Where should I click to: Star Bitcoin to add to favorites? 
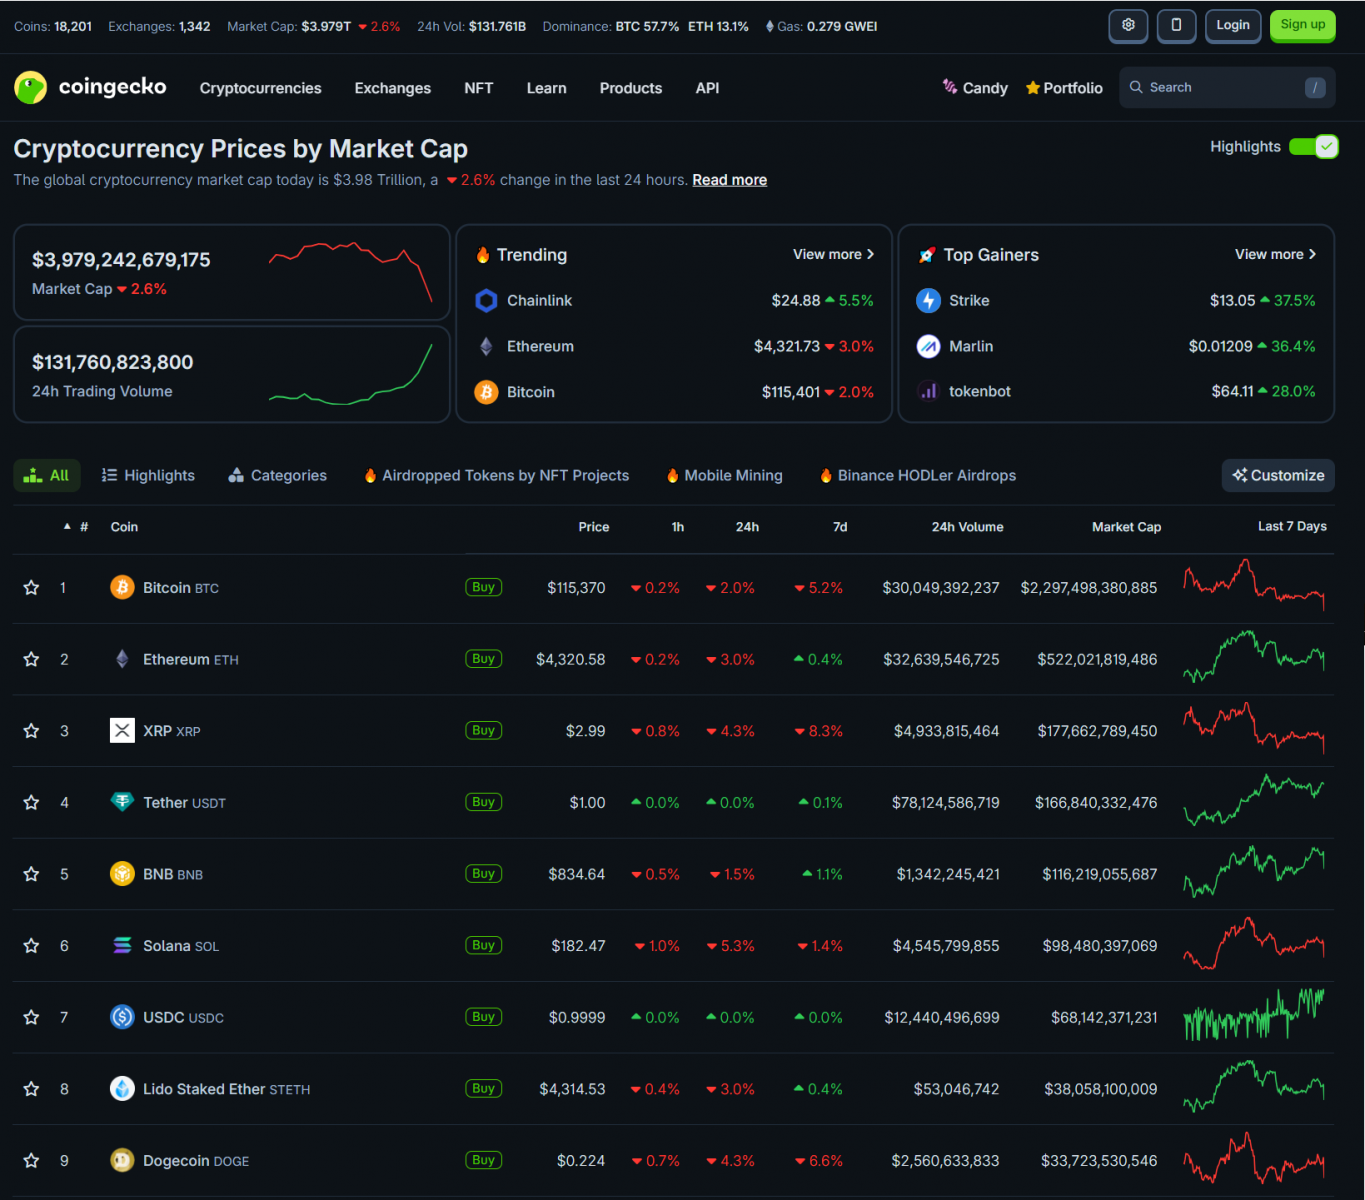point(31,588)
